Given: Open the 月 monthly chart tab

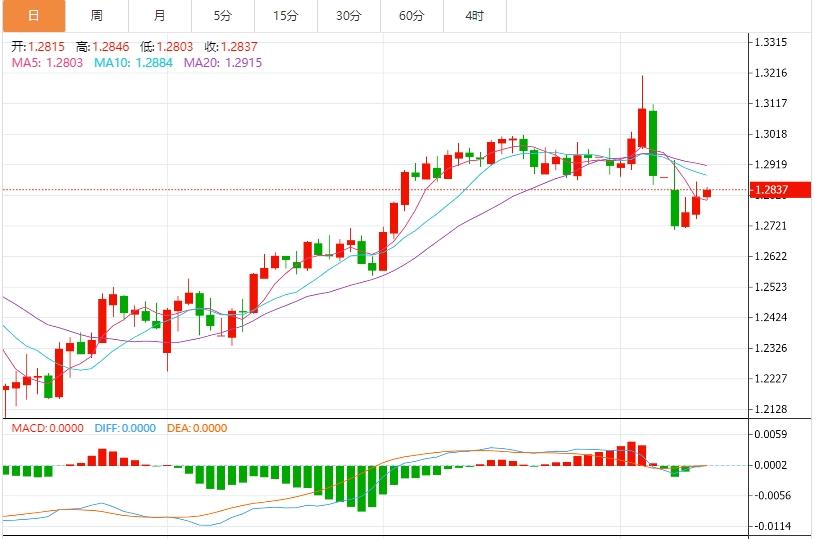Looking at the screenshot, I should pos(160,16).
